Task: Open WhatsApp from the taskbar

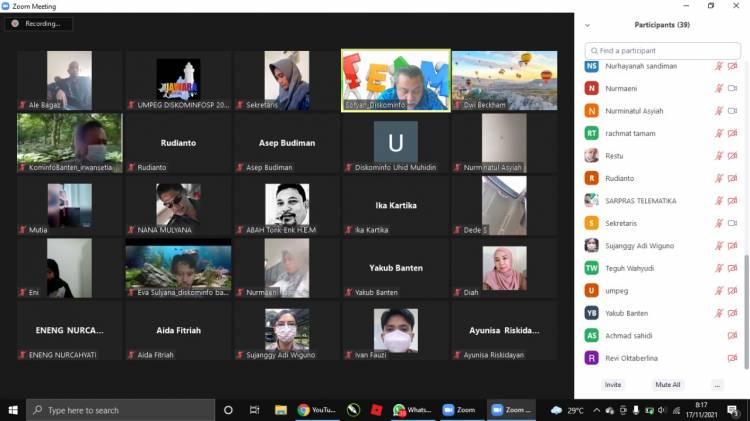Action: (412, 410)
